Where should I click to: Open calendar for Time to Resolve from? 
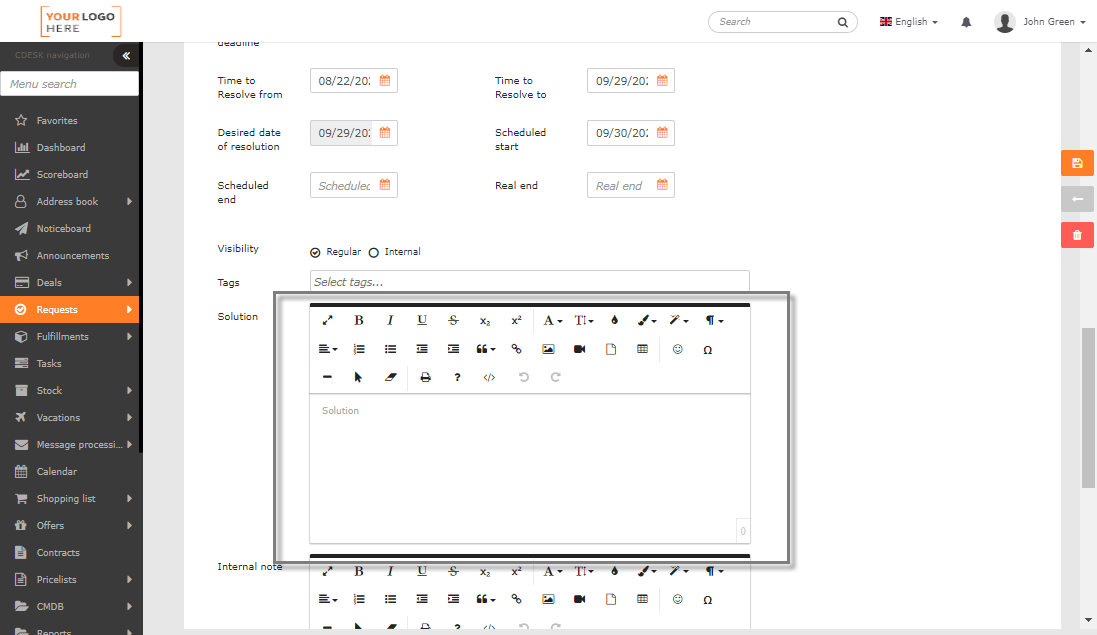(385, 80)
